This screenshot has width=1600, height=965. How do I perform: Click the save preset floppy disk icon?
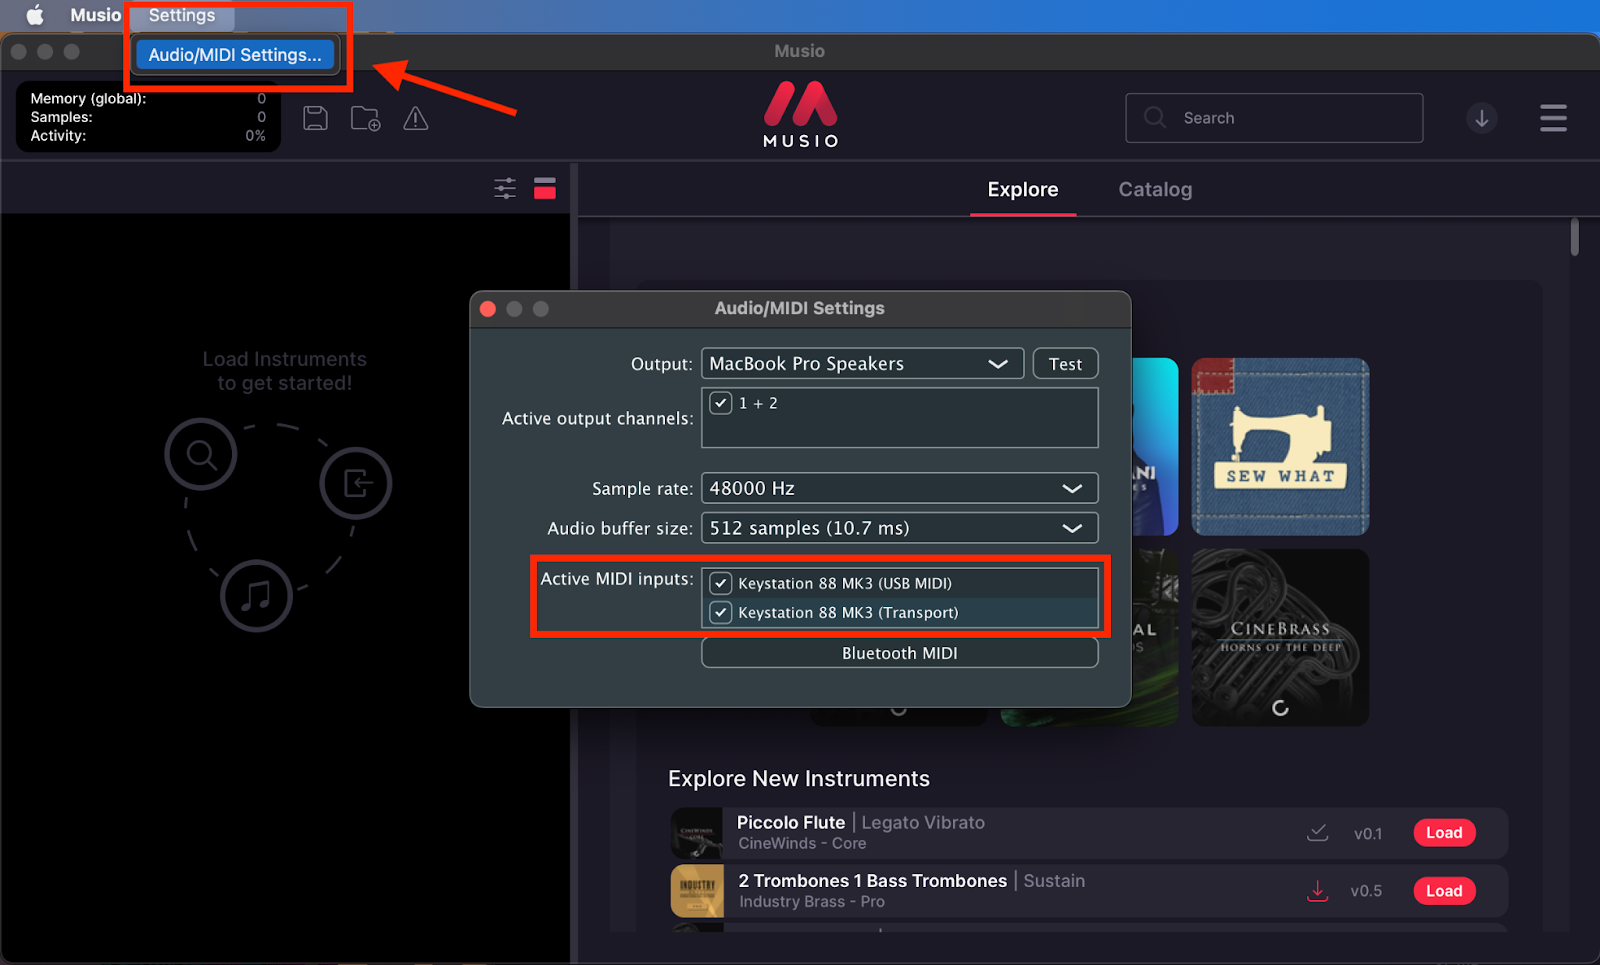[x=315, y=118]
